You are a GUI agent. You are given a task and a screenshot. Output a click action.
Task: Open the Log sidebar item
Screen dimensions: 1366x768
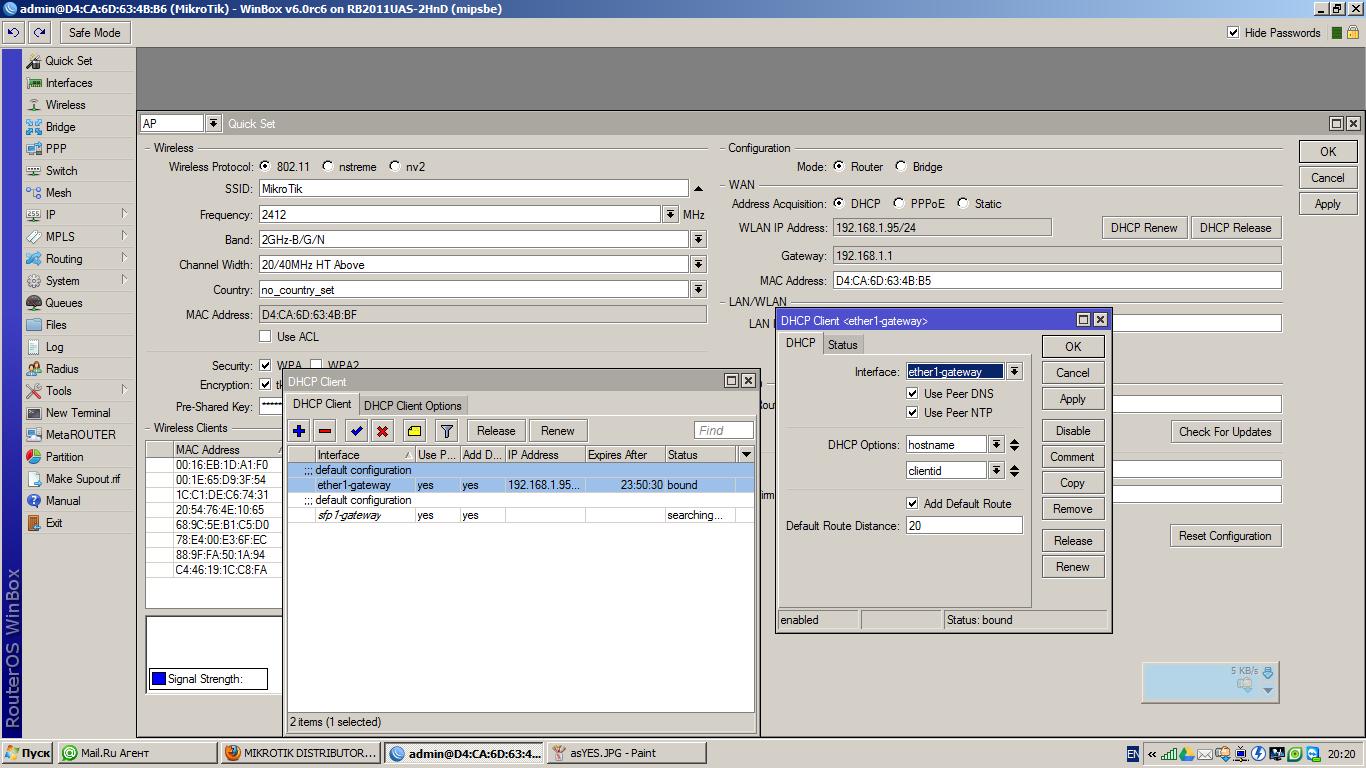coord(54,347)
